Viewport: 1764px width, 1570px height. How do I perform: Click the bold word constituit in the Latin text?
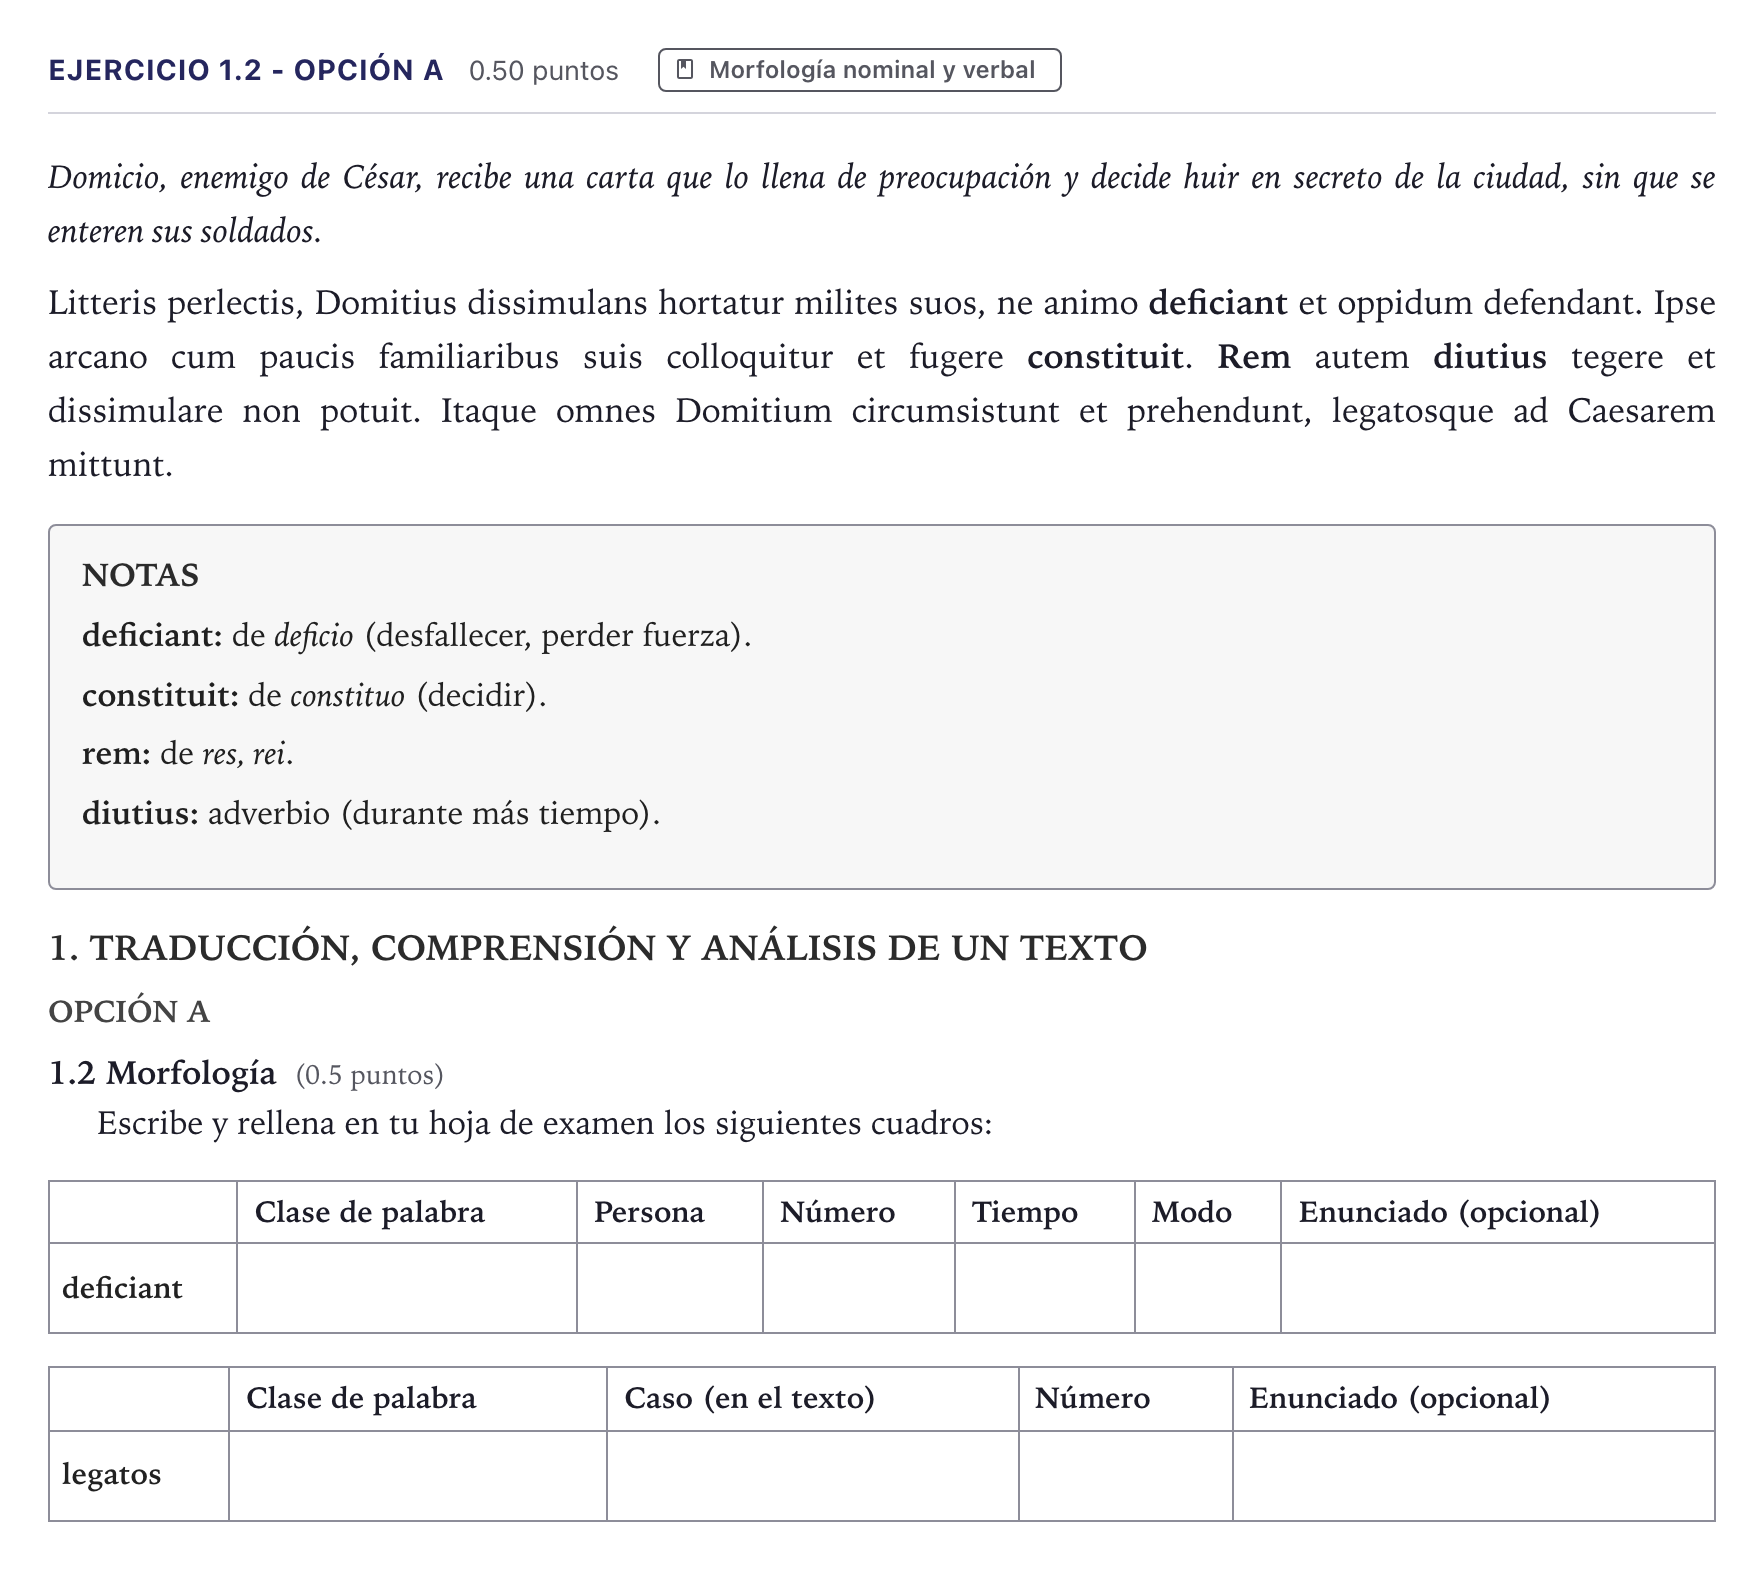click(1104, 357)
